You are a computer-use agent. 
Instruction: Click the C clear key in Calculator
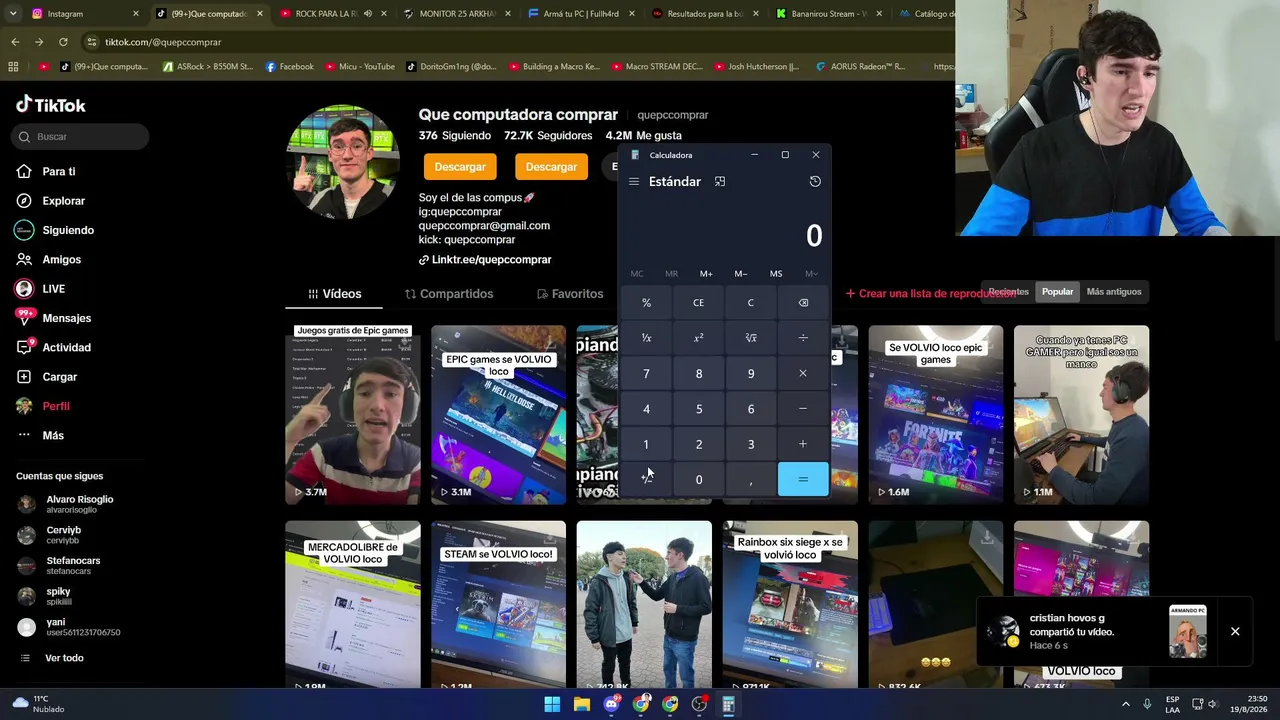750,303
